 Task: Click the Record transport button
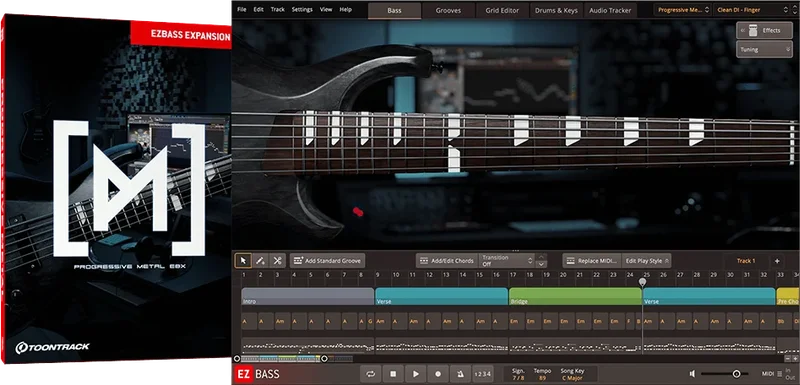click(438, 374)
